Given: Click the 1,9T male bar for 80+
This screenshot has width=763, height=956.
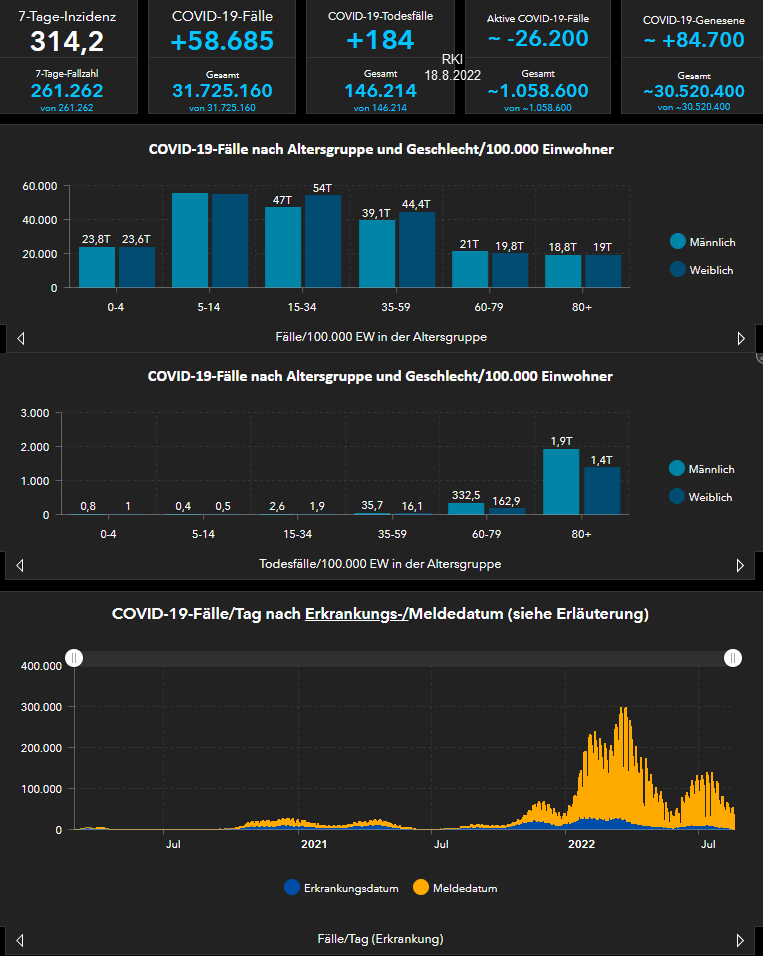Looking at the screenshot, I should point(561,481).
